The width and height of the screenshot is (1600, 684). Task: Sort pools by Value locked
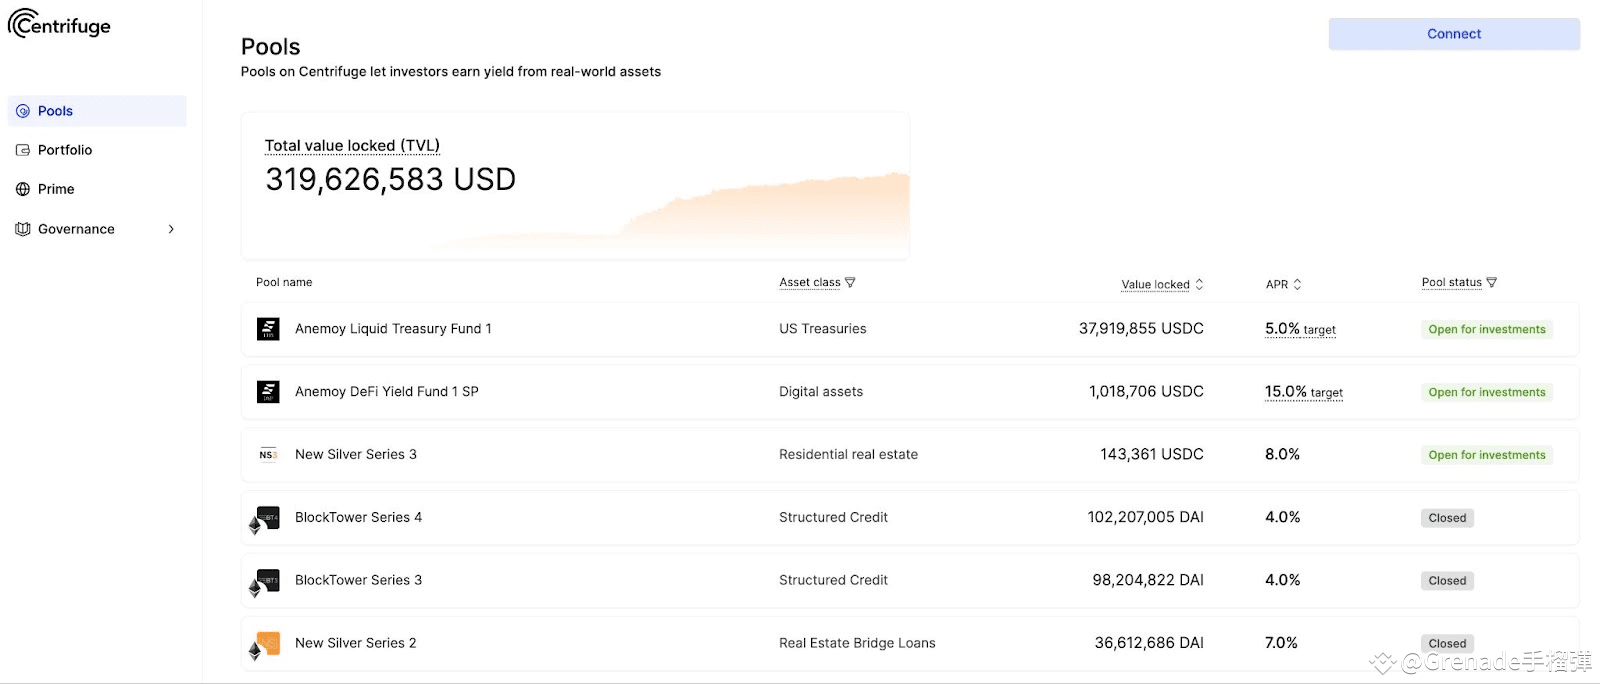pyautogui.click(x=1162, y=285)
